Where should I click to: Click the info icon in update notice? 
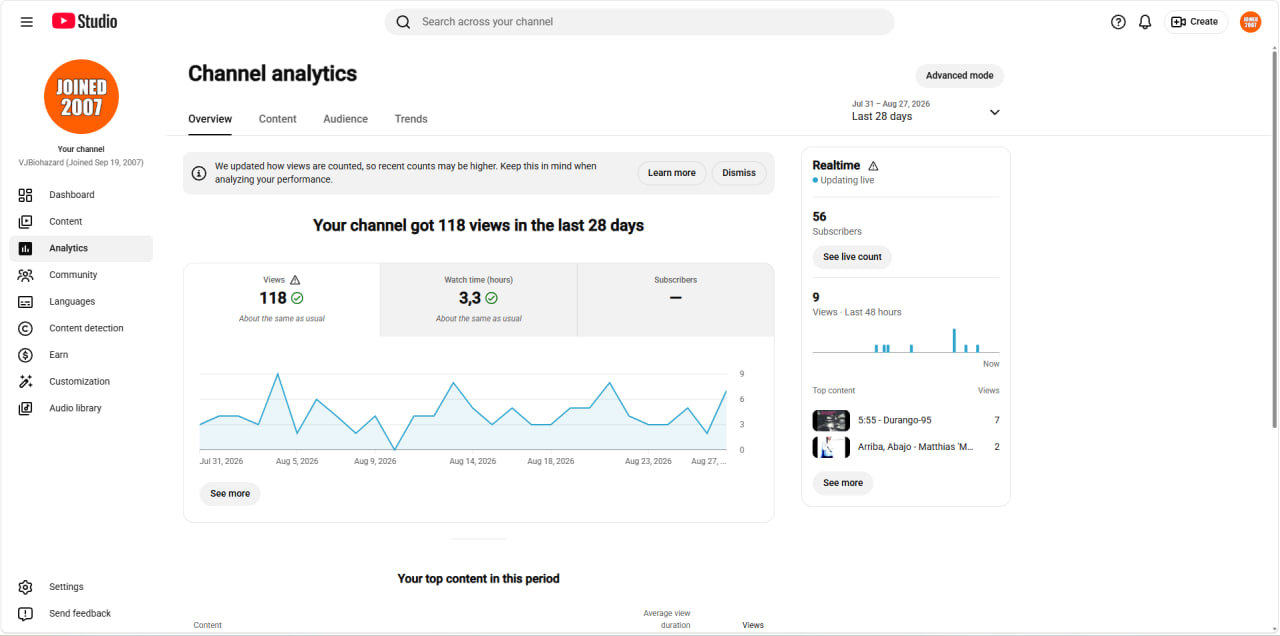point(199,173)
